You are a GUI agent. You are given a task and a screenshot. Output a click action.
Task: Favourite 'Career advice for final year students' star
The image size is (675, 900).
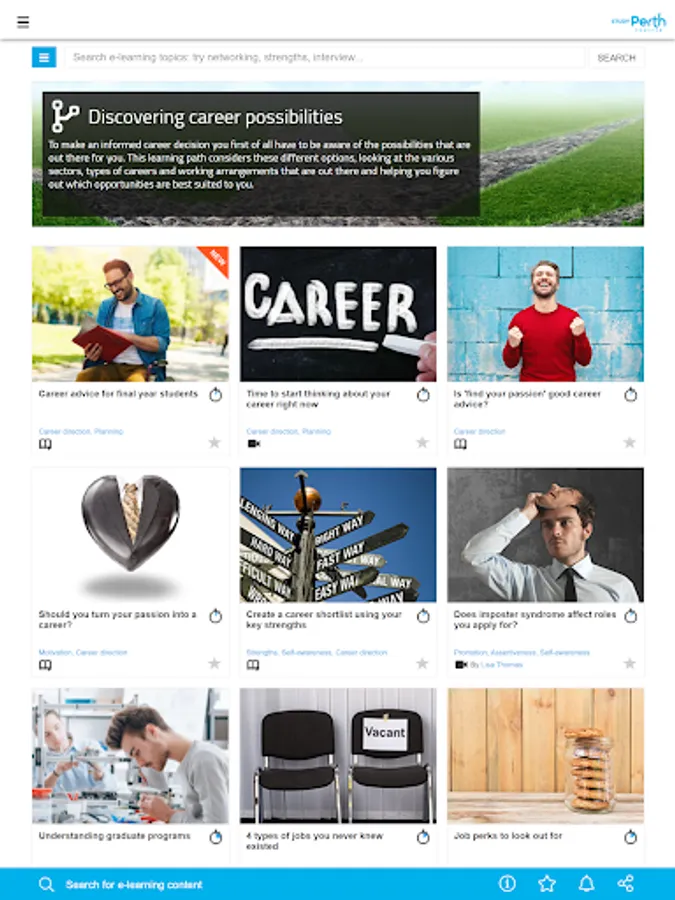point(214,443)
